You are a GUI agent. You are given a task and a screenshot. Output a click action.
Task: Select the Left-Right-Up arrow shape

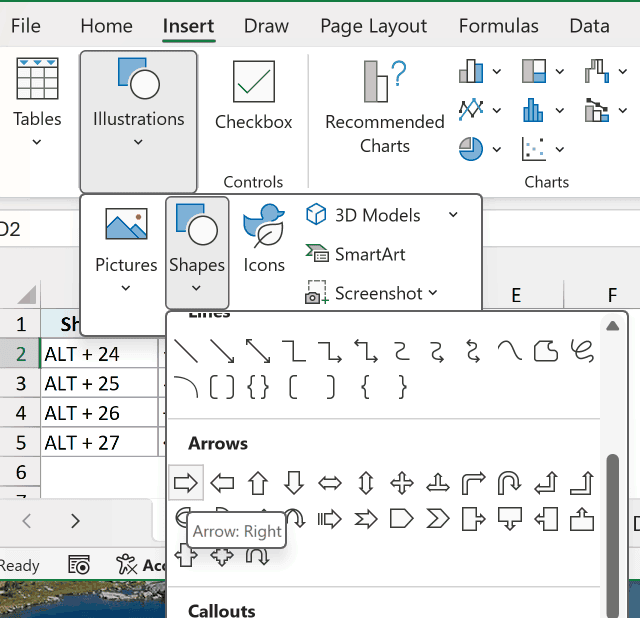point(438,483)
